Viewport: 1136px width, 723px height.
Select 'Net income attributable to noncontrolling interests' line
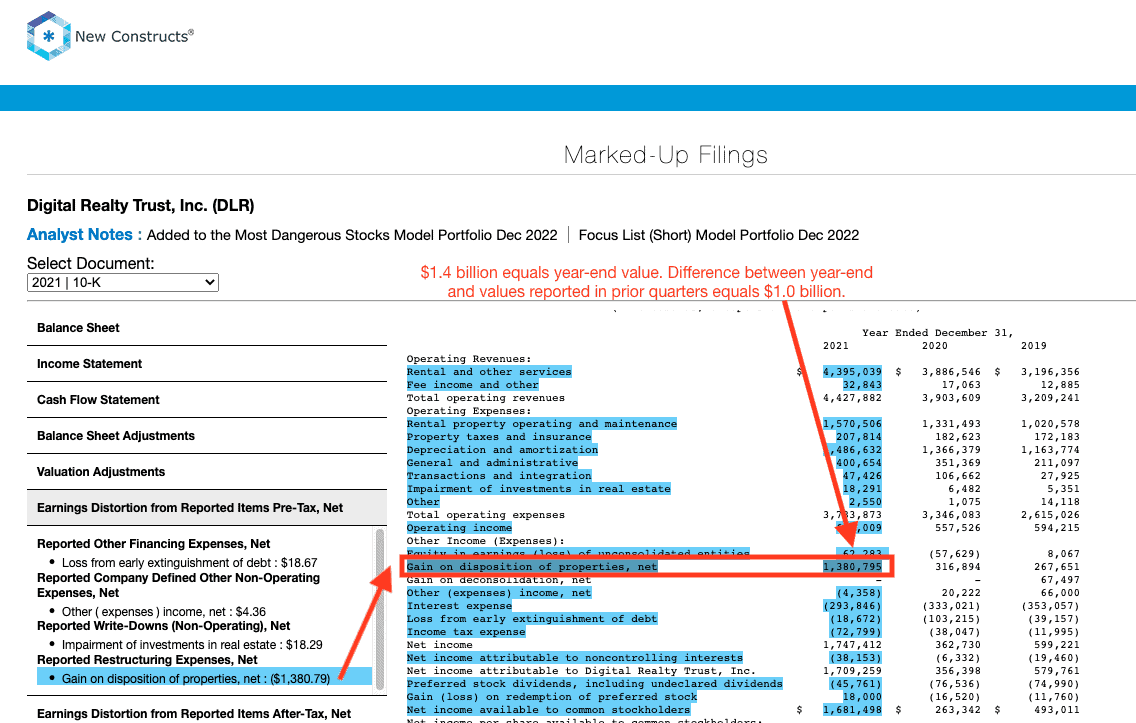tap(575, 658)
